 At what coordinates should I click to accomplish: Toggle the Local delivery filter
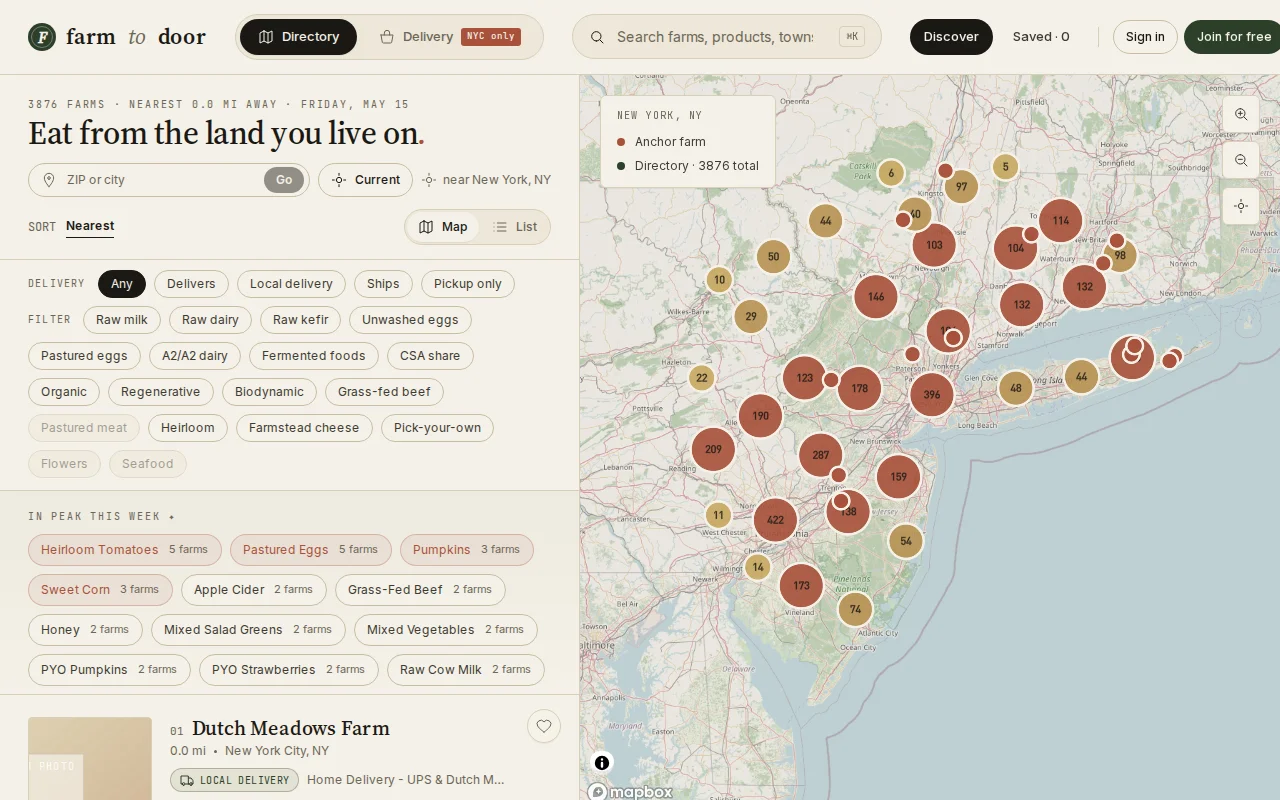click(291, 284)
